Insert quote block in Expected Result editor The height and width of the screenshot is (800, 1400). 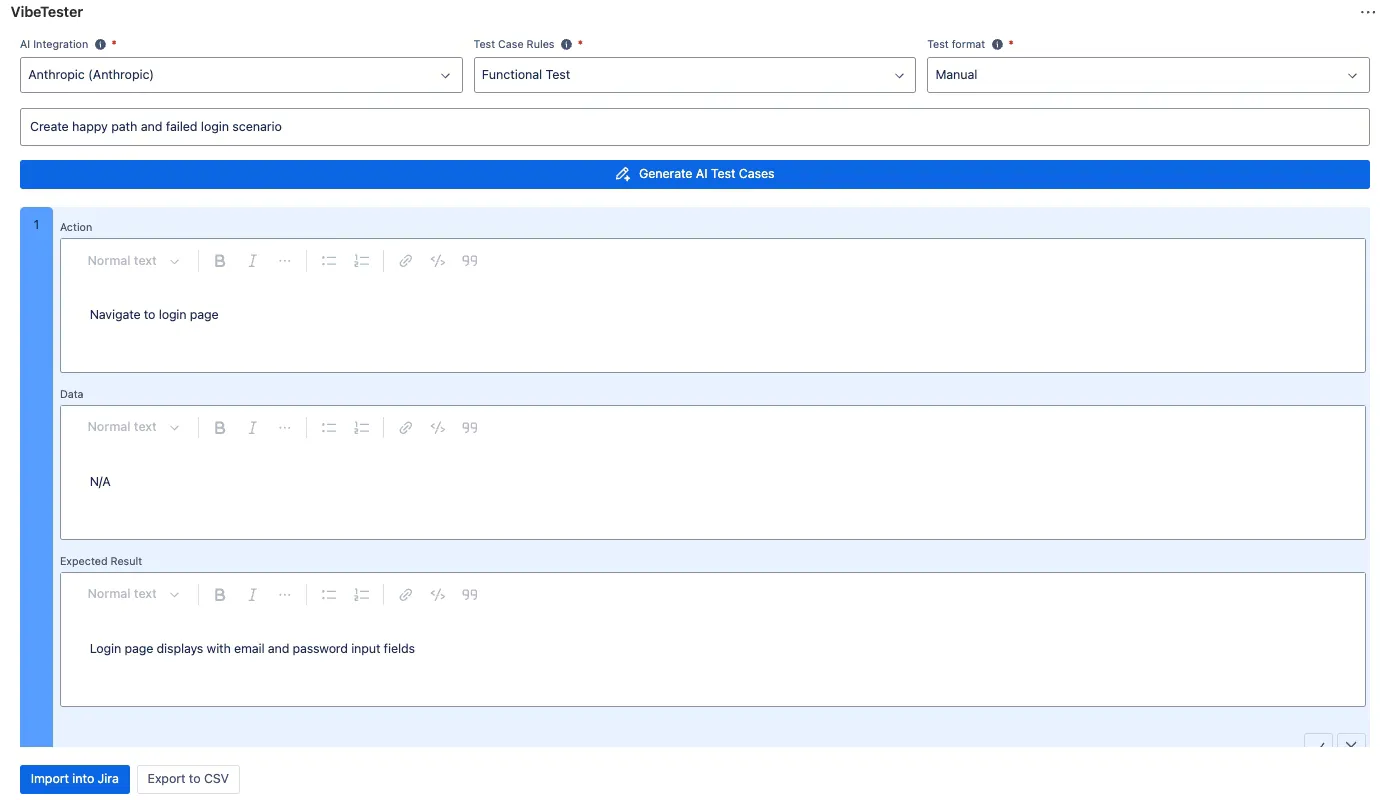[x=470, y=594]
